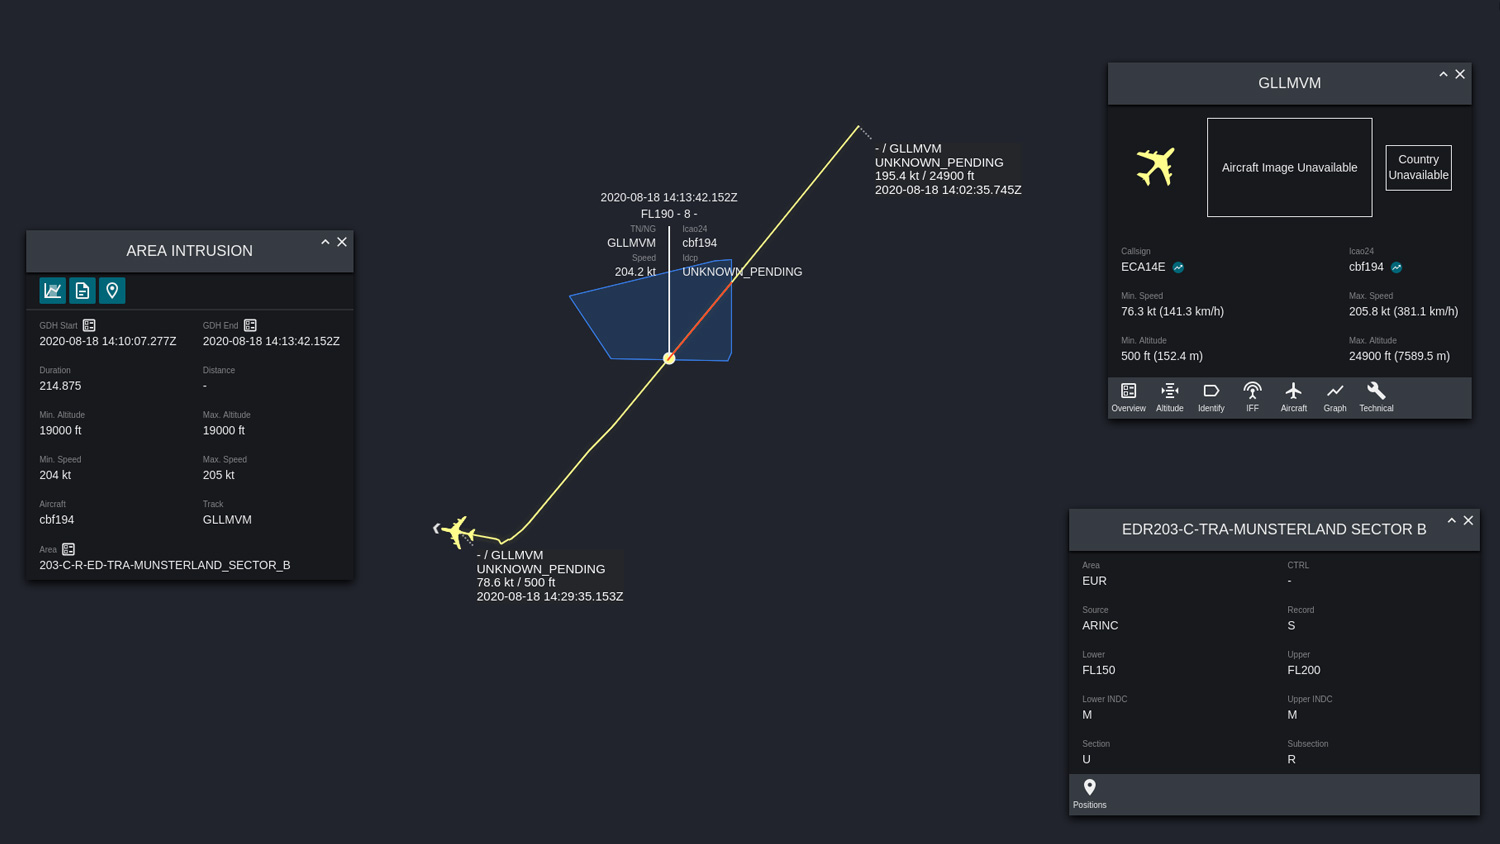Screen dimensions: 1500x844
Task: Click the trend icon next to callsign ECA14E
Action: tap(1178, 268)
